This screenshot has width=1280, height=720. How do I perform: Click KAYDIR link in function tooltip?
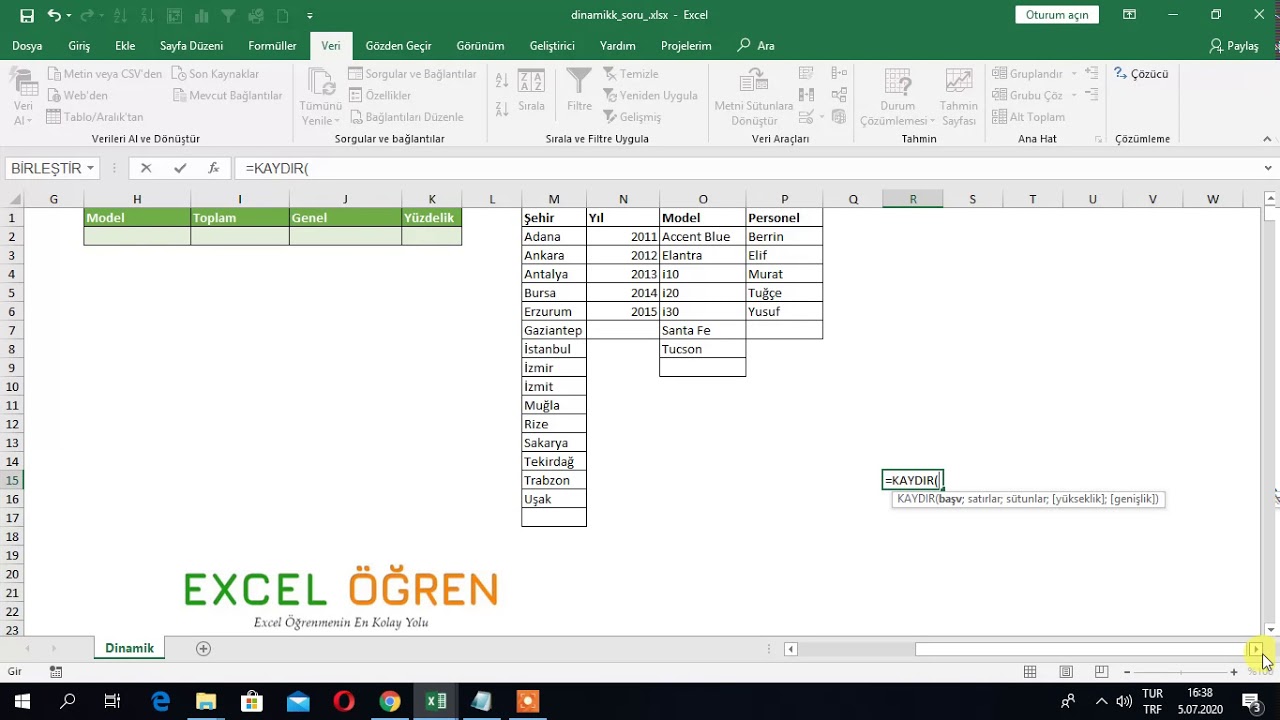point(914,498)
